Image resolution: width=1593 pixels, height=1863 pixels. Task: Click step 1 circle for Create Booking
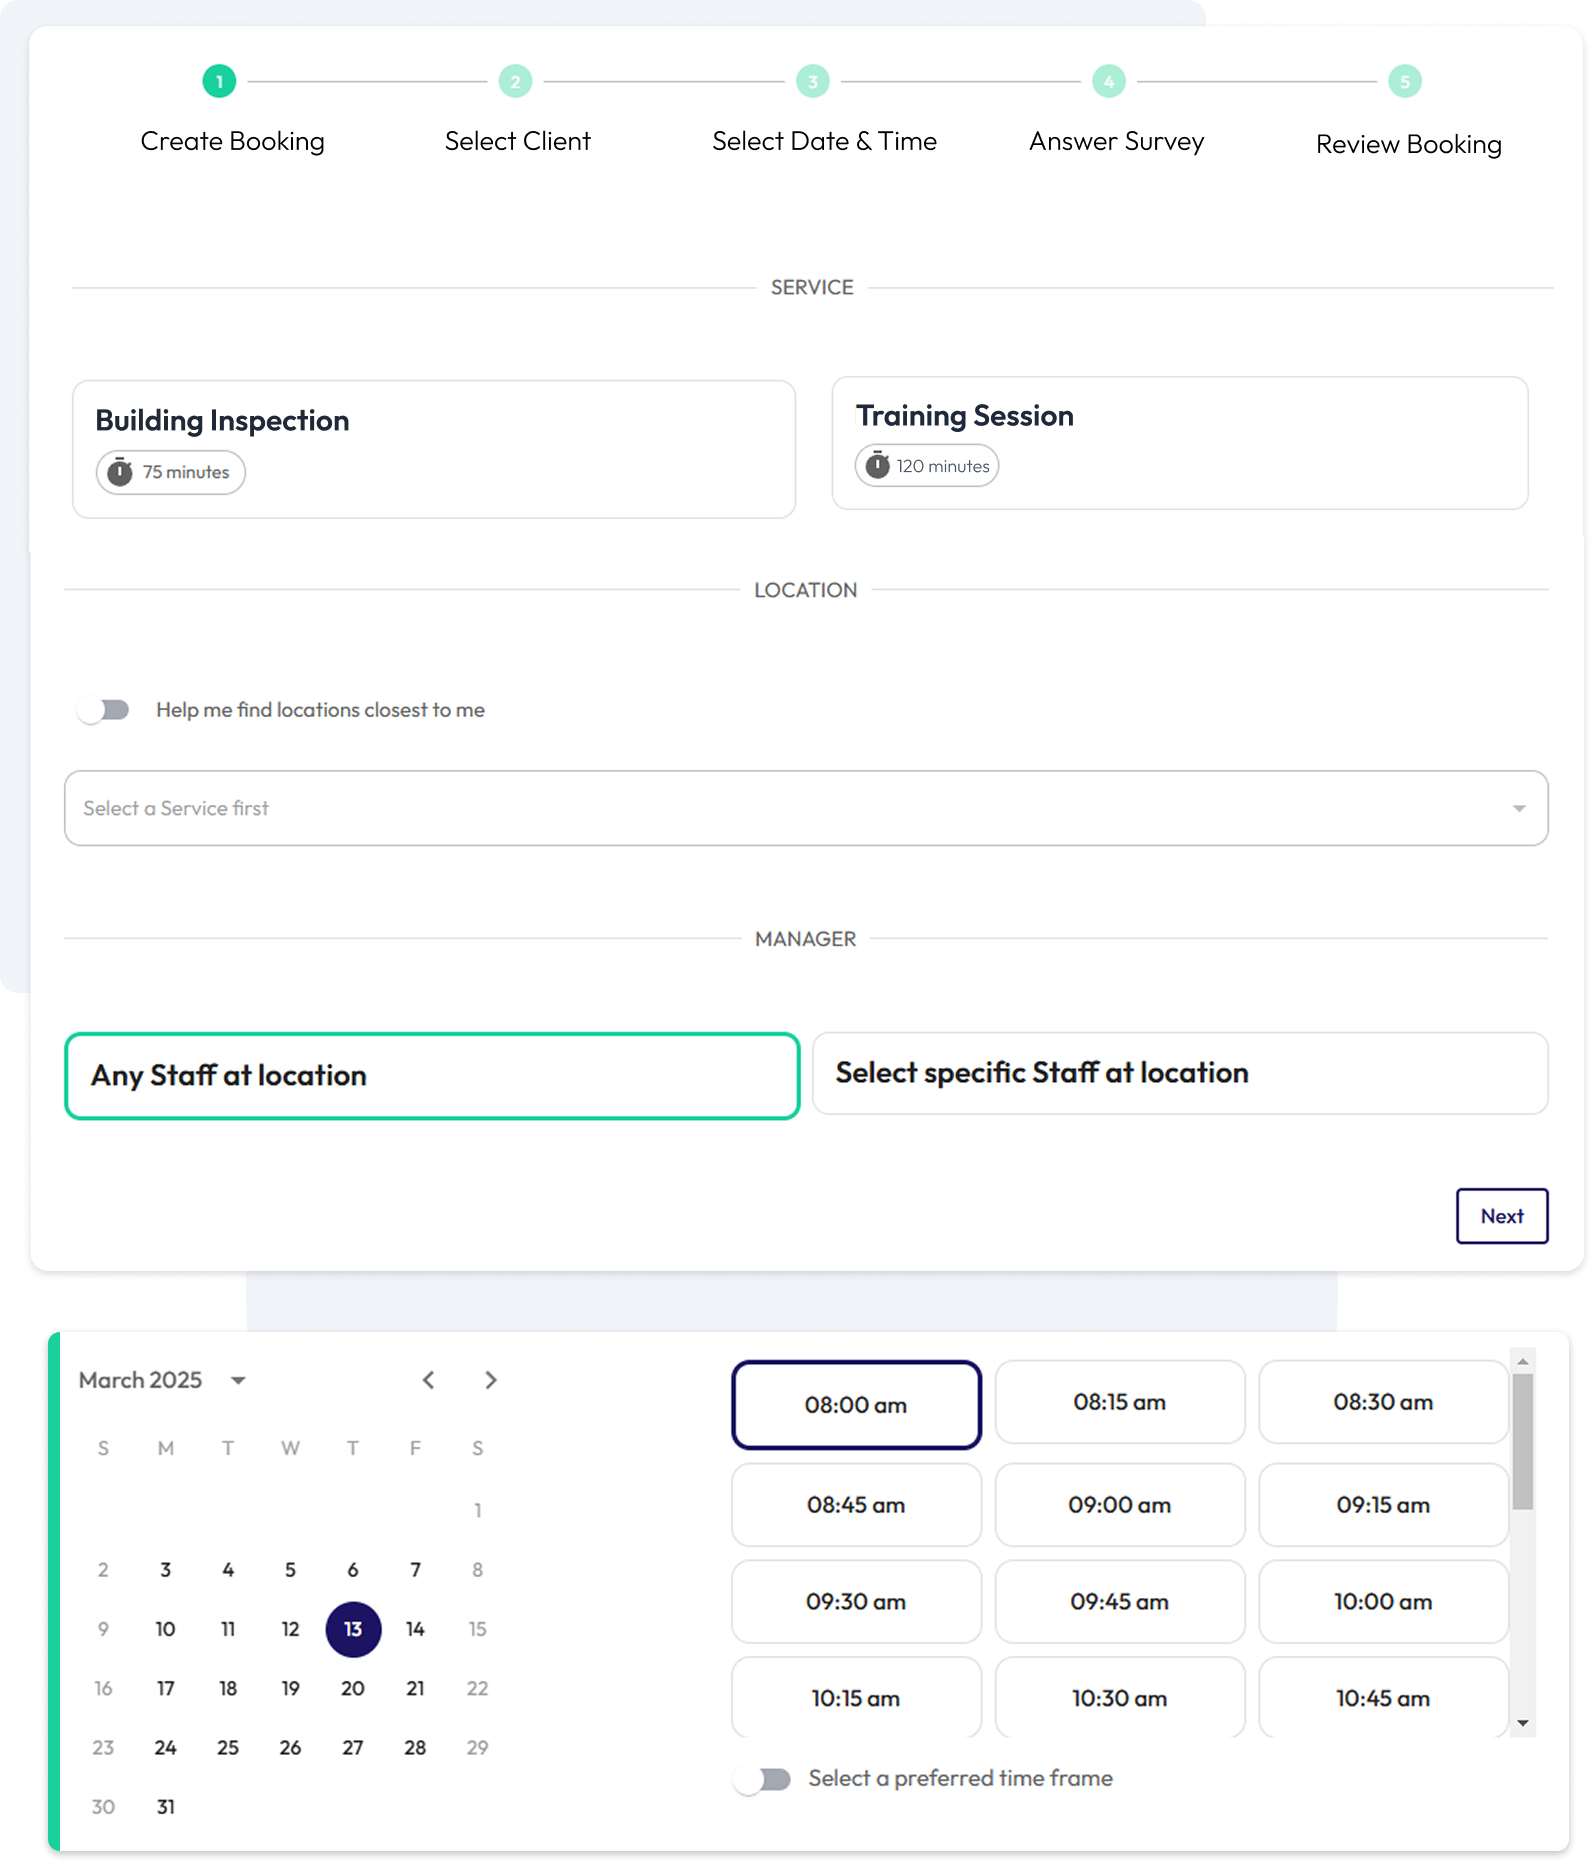click(219, 81)
